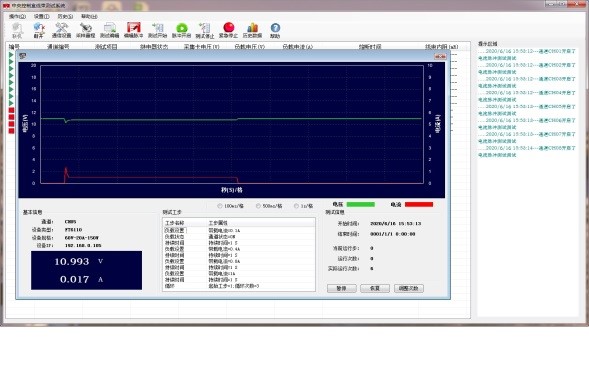Click the CH08 opened log entry
The image size is (589, 375).
526,151
